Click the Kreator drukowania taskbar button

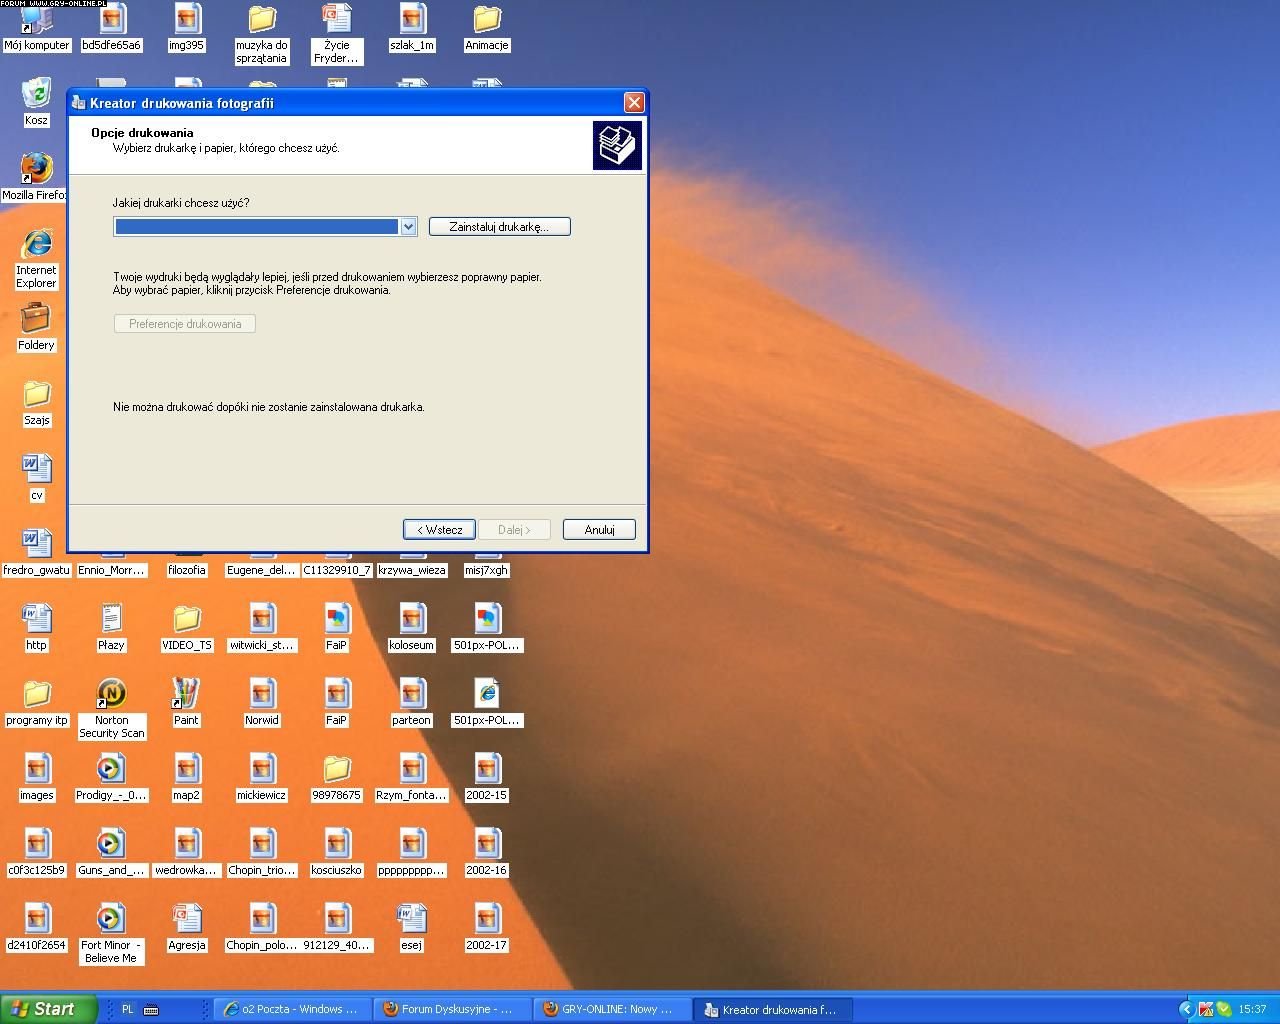[x=772, y=1009]
